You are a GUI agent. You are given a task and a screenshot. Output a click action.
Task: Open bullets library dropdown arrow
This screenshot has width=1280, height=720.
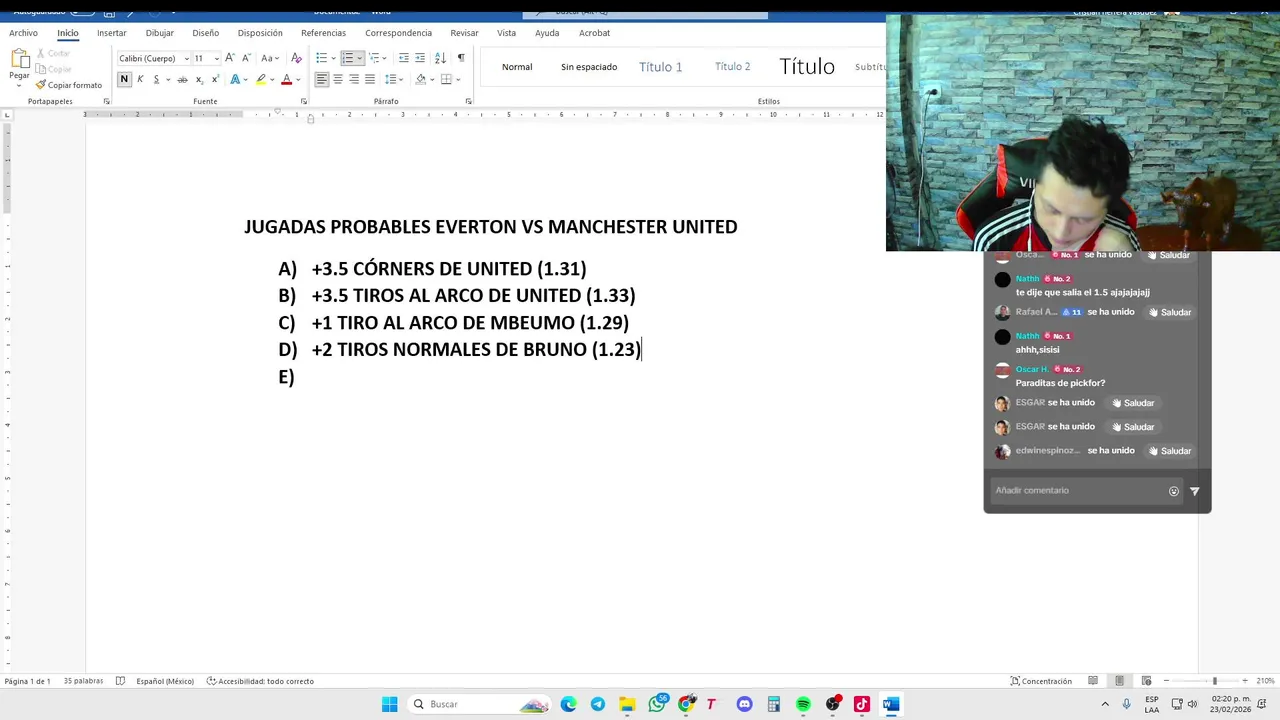coord(333,58)
